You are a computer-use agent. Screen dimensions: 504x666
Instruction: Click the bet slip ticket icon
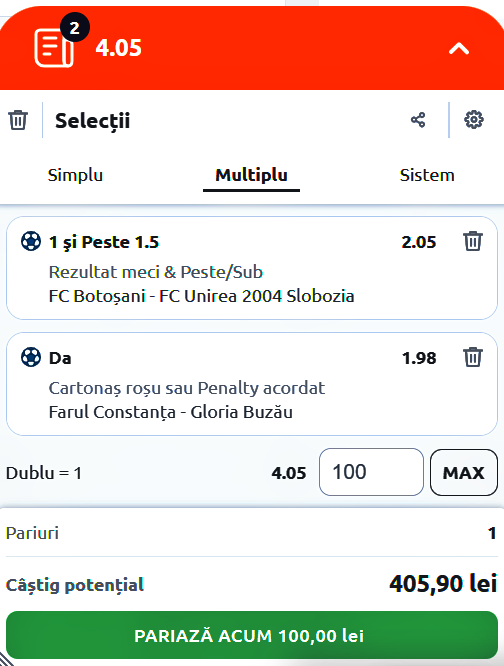pyautogui.click(x=54, y=48)
